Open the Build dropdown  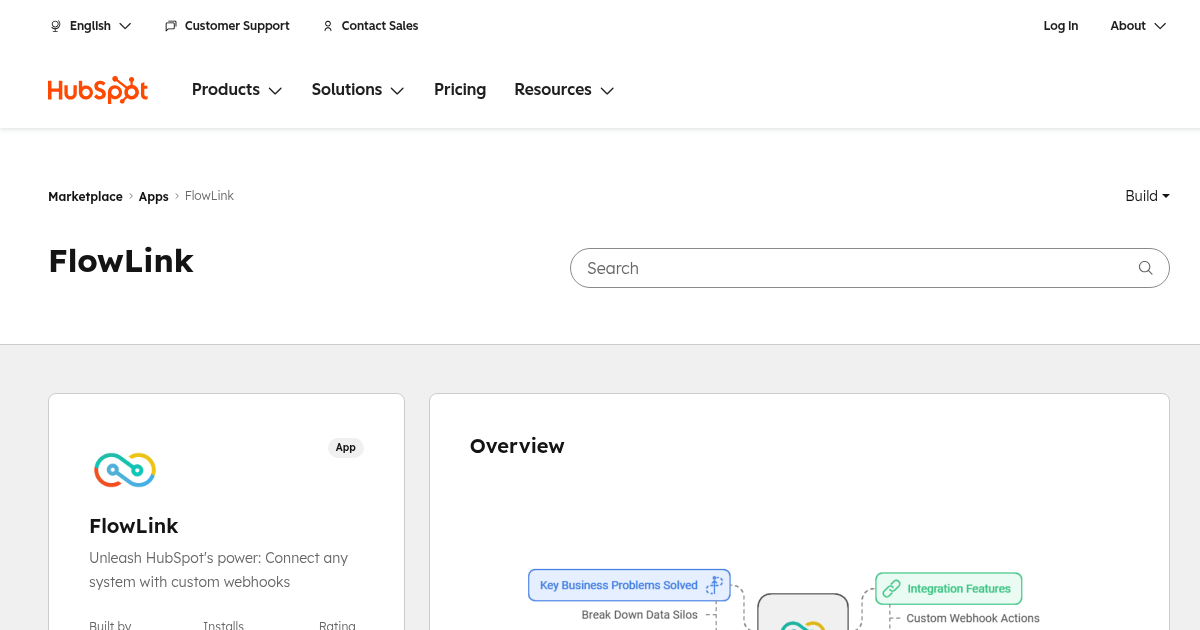coord(1147,196)
